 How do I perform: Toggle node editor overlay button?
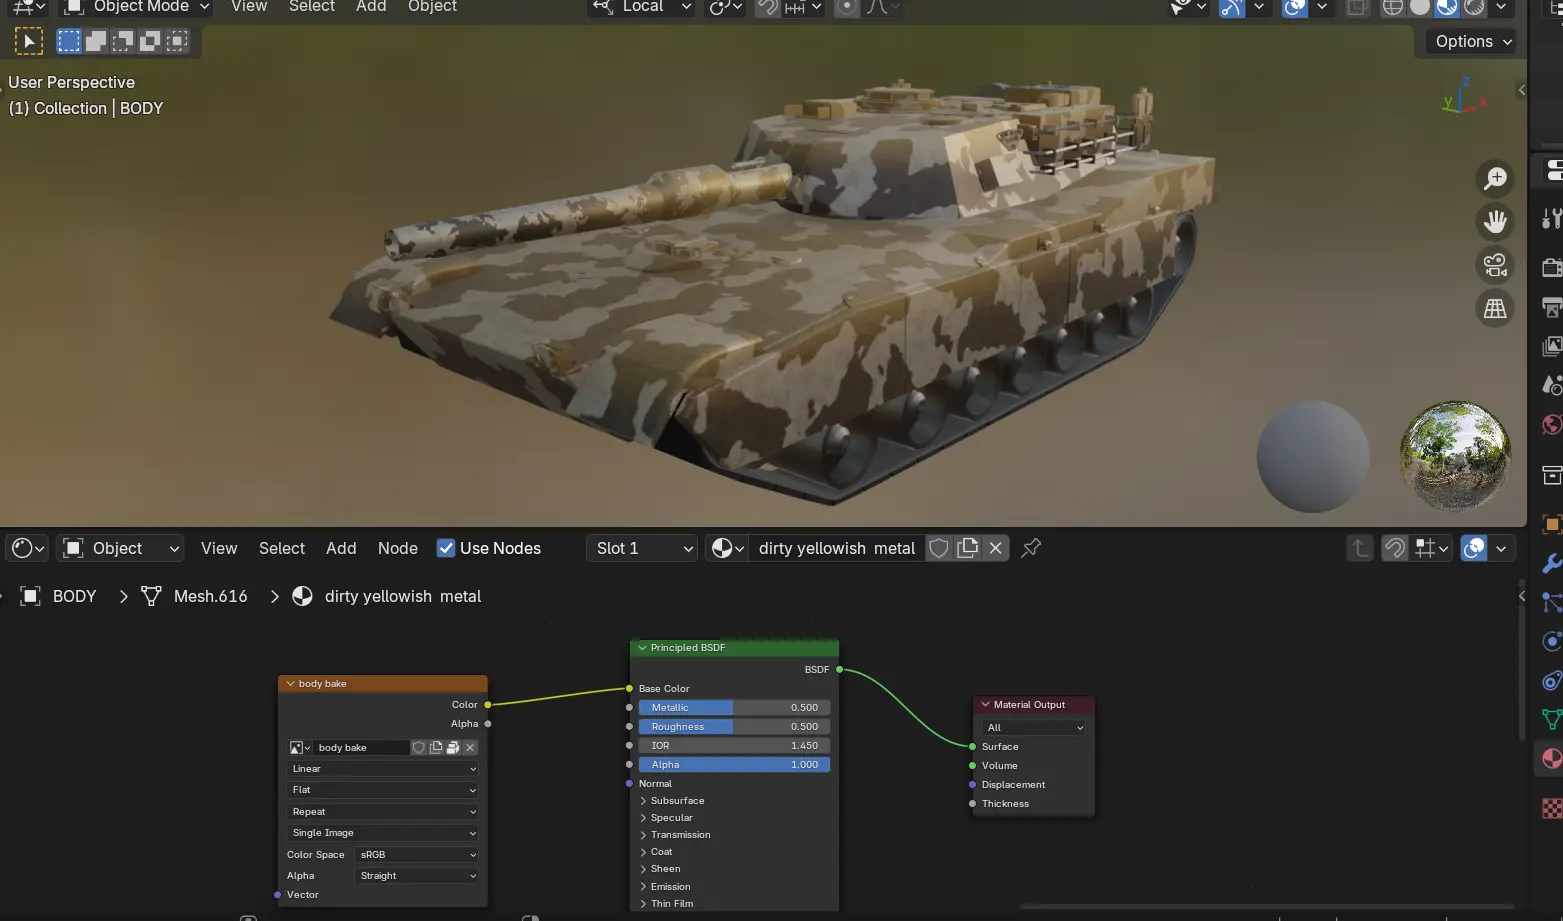pos(1474,548)
